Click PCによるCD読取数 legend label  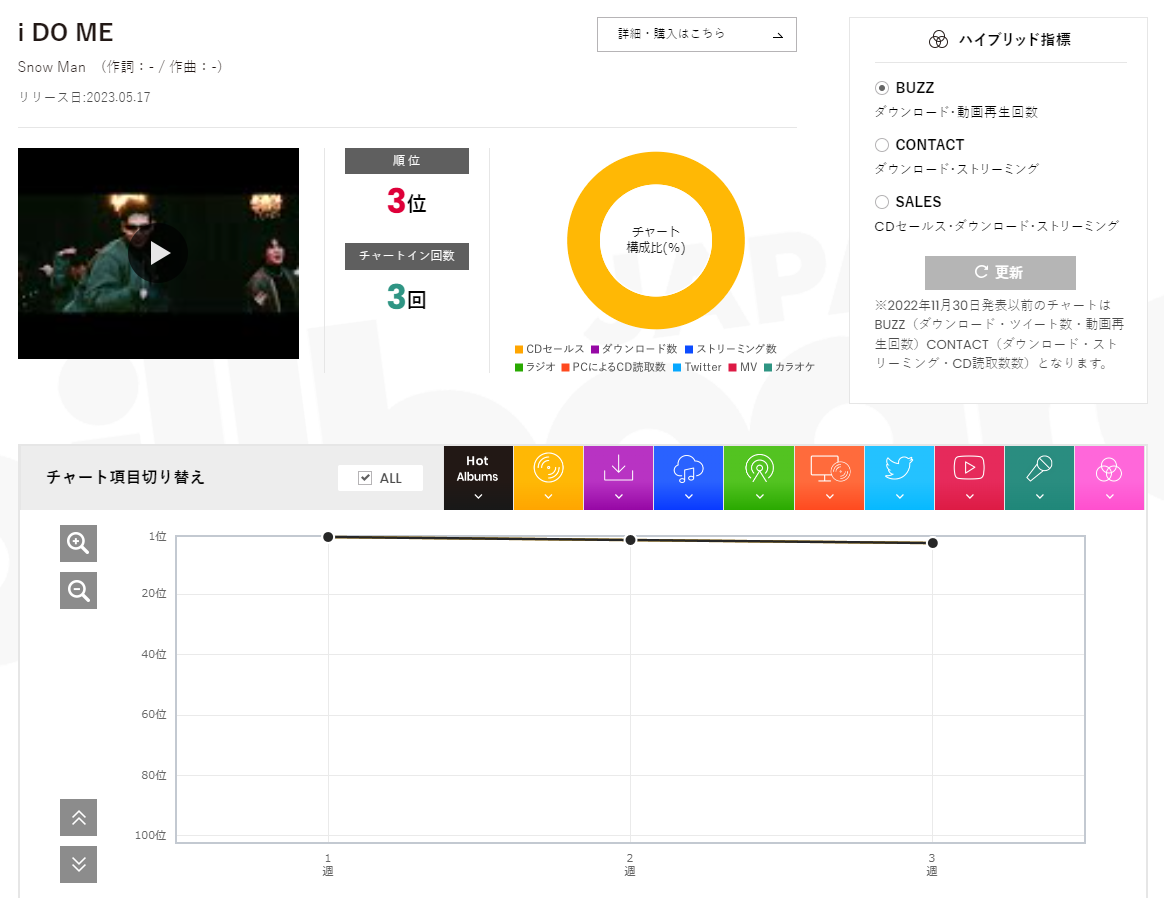[619, 367]
